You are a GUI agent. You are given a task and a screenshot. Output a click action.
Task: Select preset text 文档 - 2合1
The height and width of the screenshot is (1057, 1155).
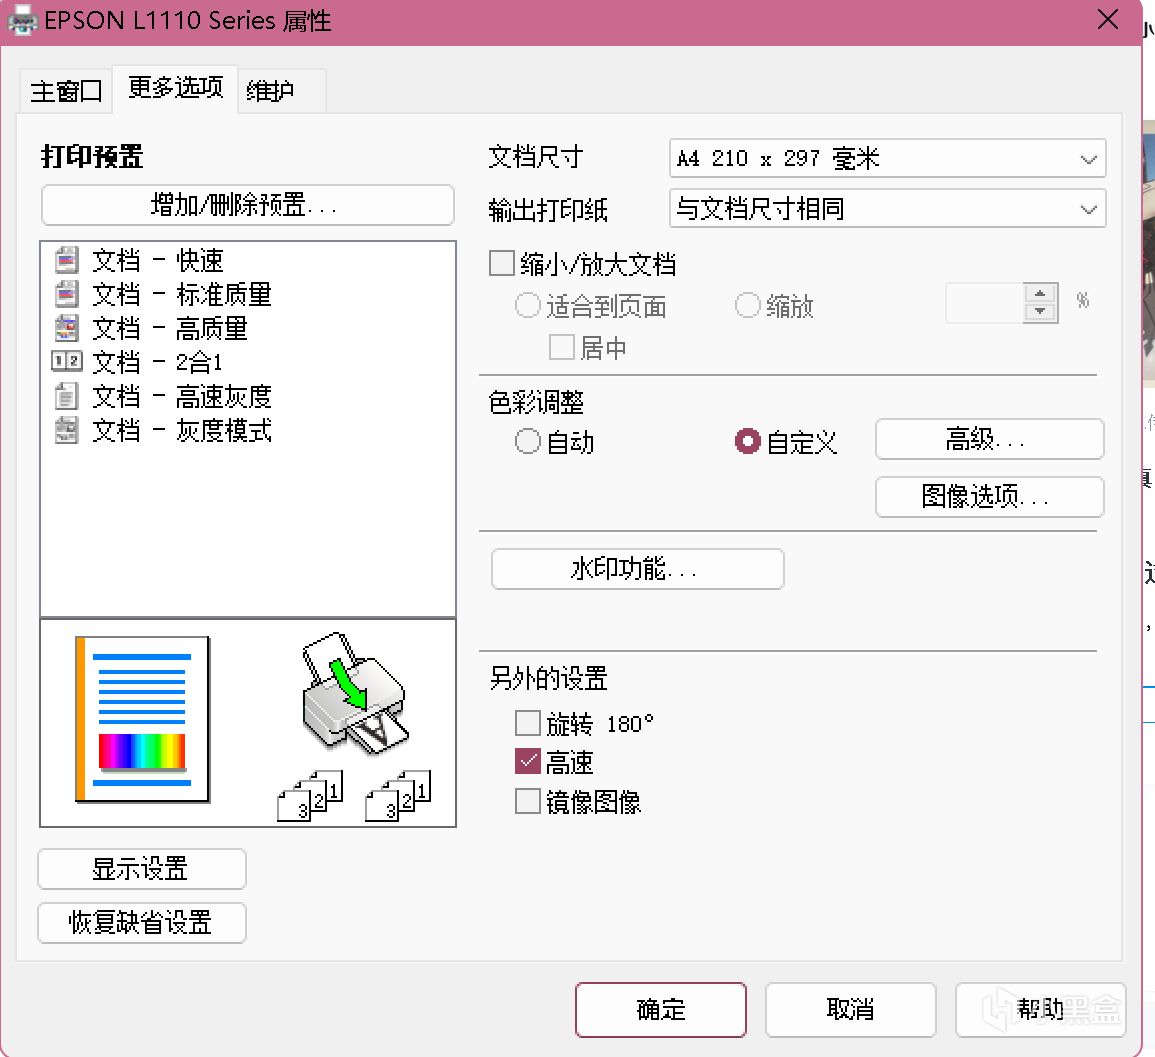157,362
